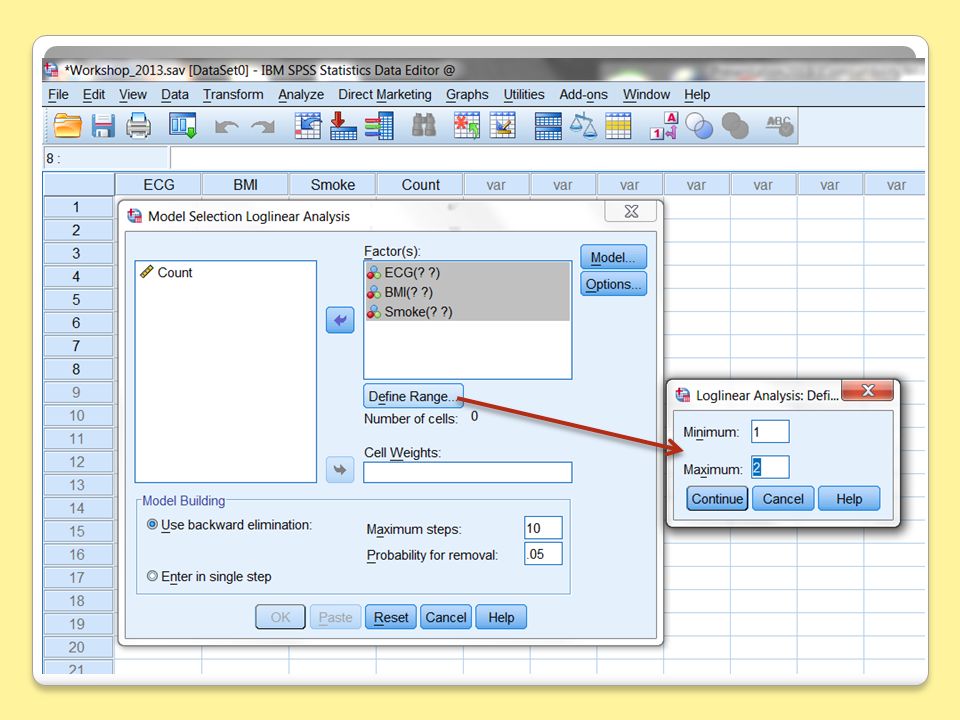Click the Spell Check ABC icon
The image size is (960, 720).
pyautogui.click(x=779, y=126)
